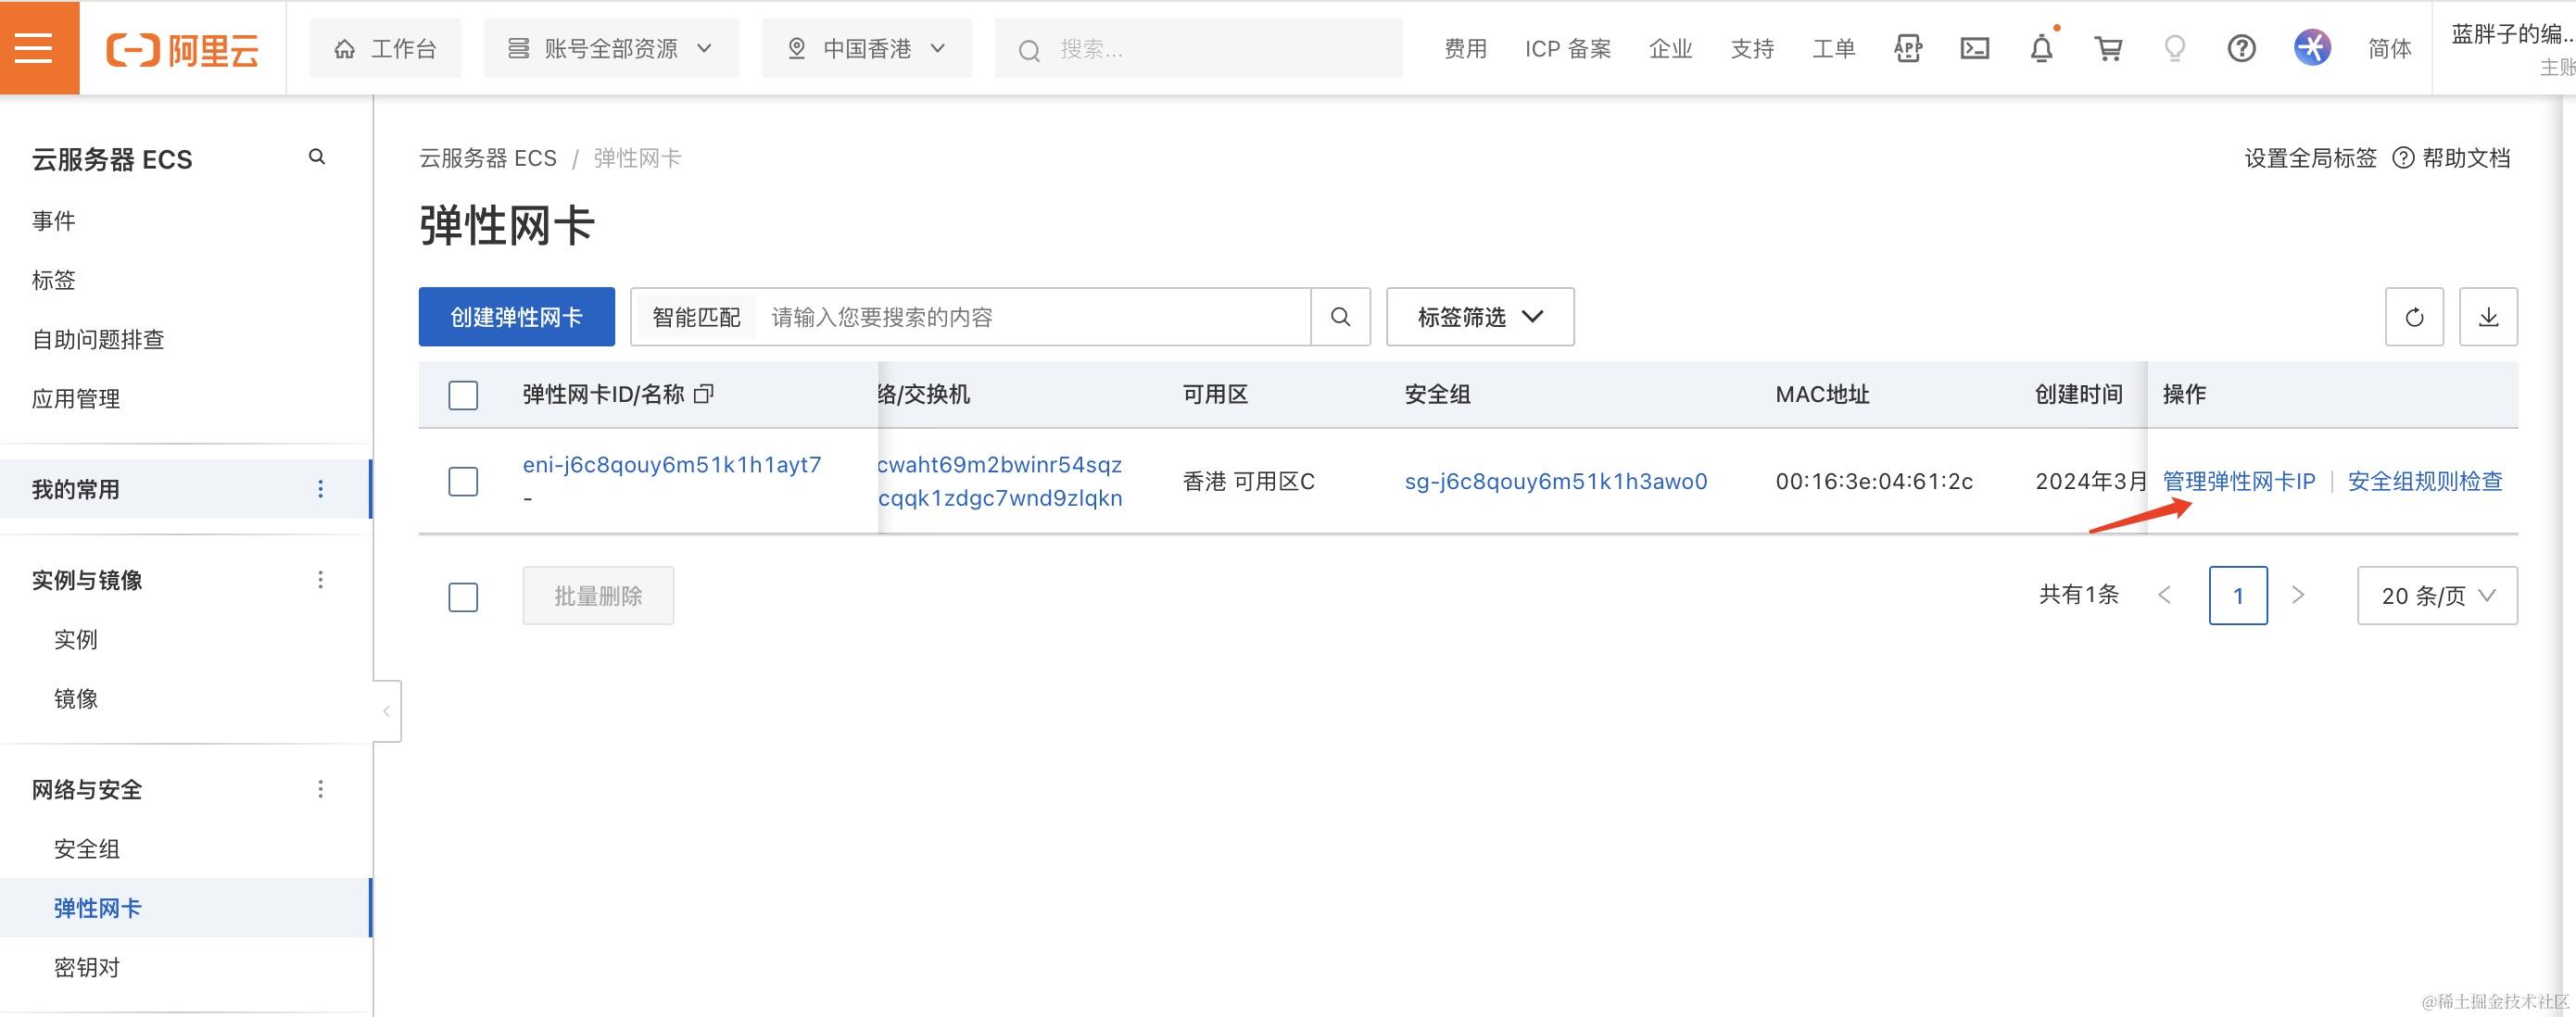
Task: Open the shopping cart
Action: (2108, 47)
